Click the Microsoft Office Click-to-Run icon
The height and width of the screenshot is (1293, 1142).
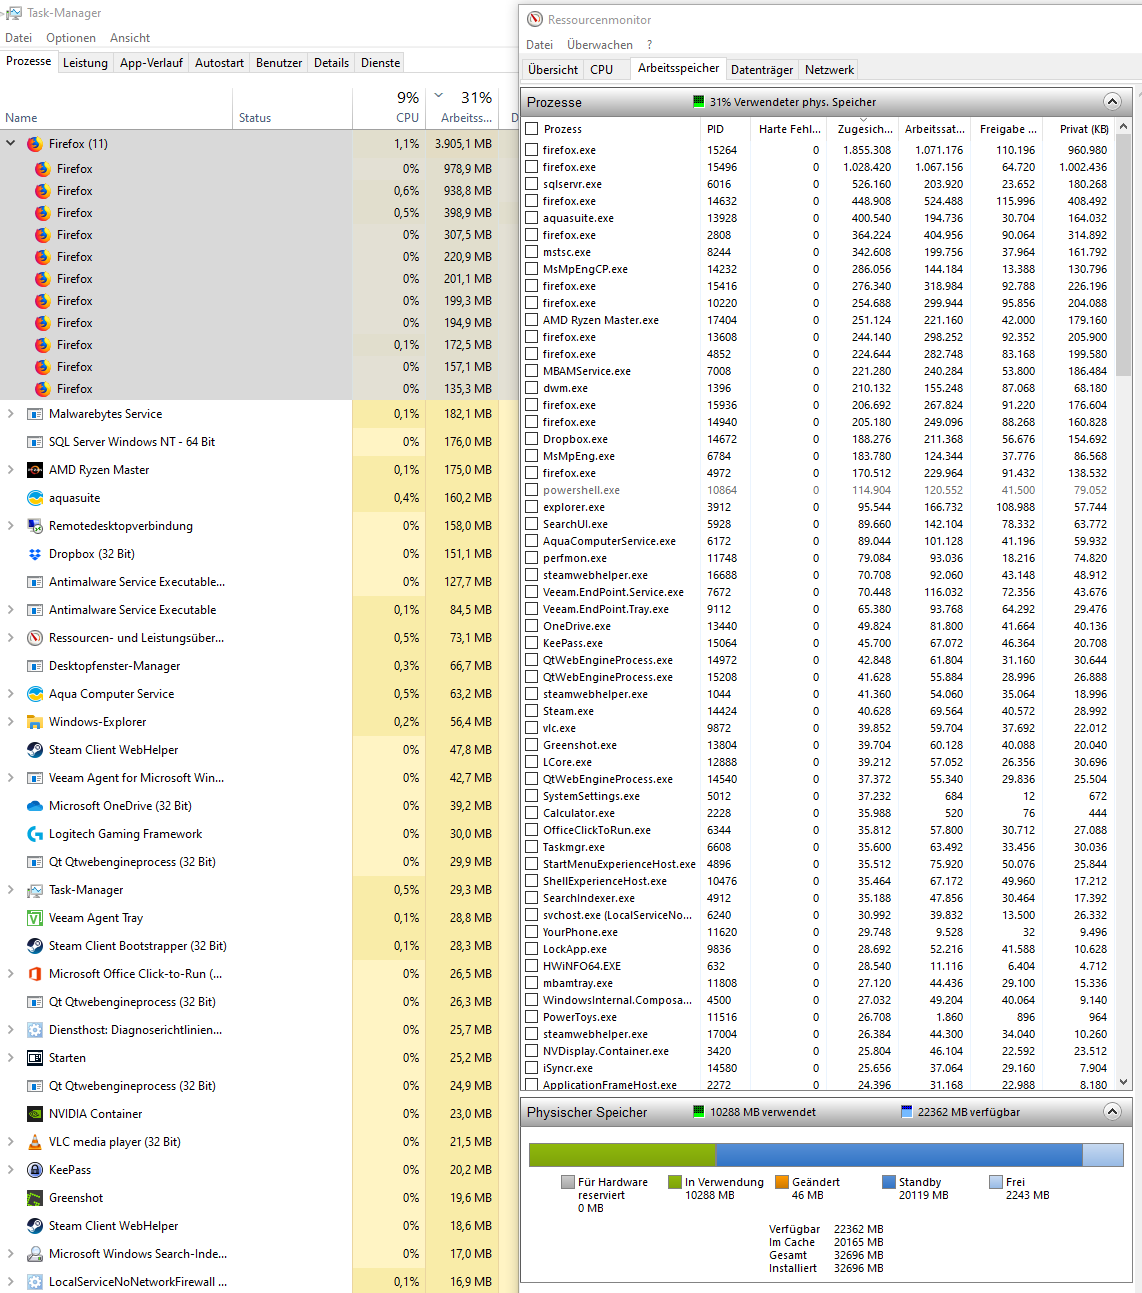coord(35,974)
